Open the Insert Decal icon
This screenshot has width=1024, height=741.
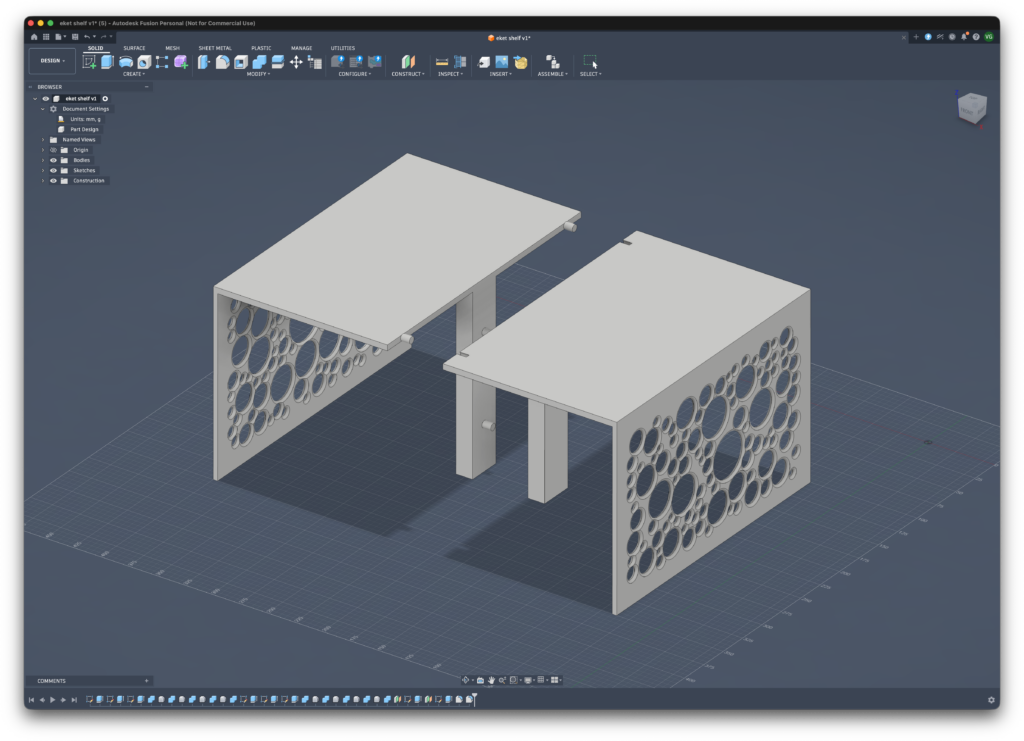point(520,62)
